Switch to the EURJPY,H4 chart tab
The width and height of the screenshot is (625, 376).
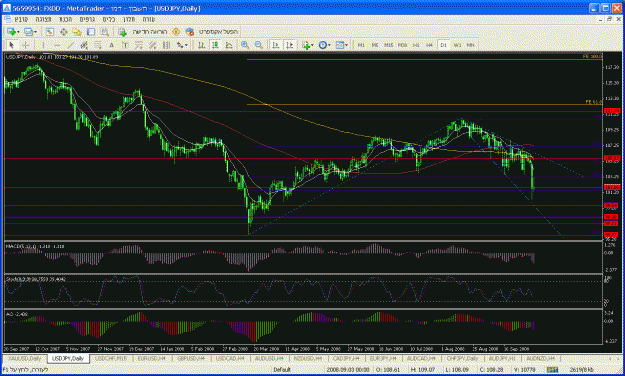click(383, 359)
